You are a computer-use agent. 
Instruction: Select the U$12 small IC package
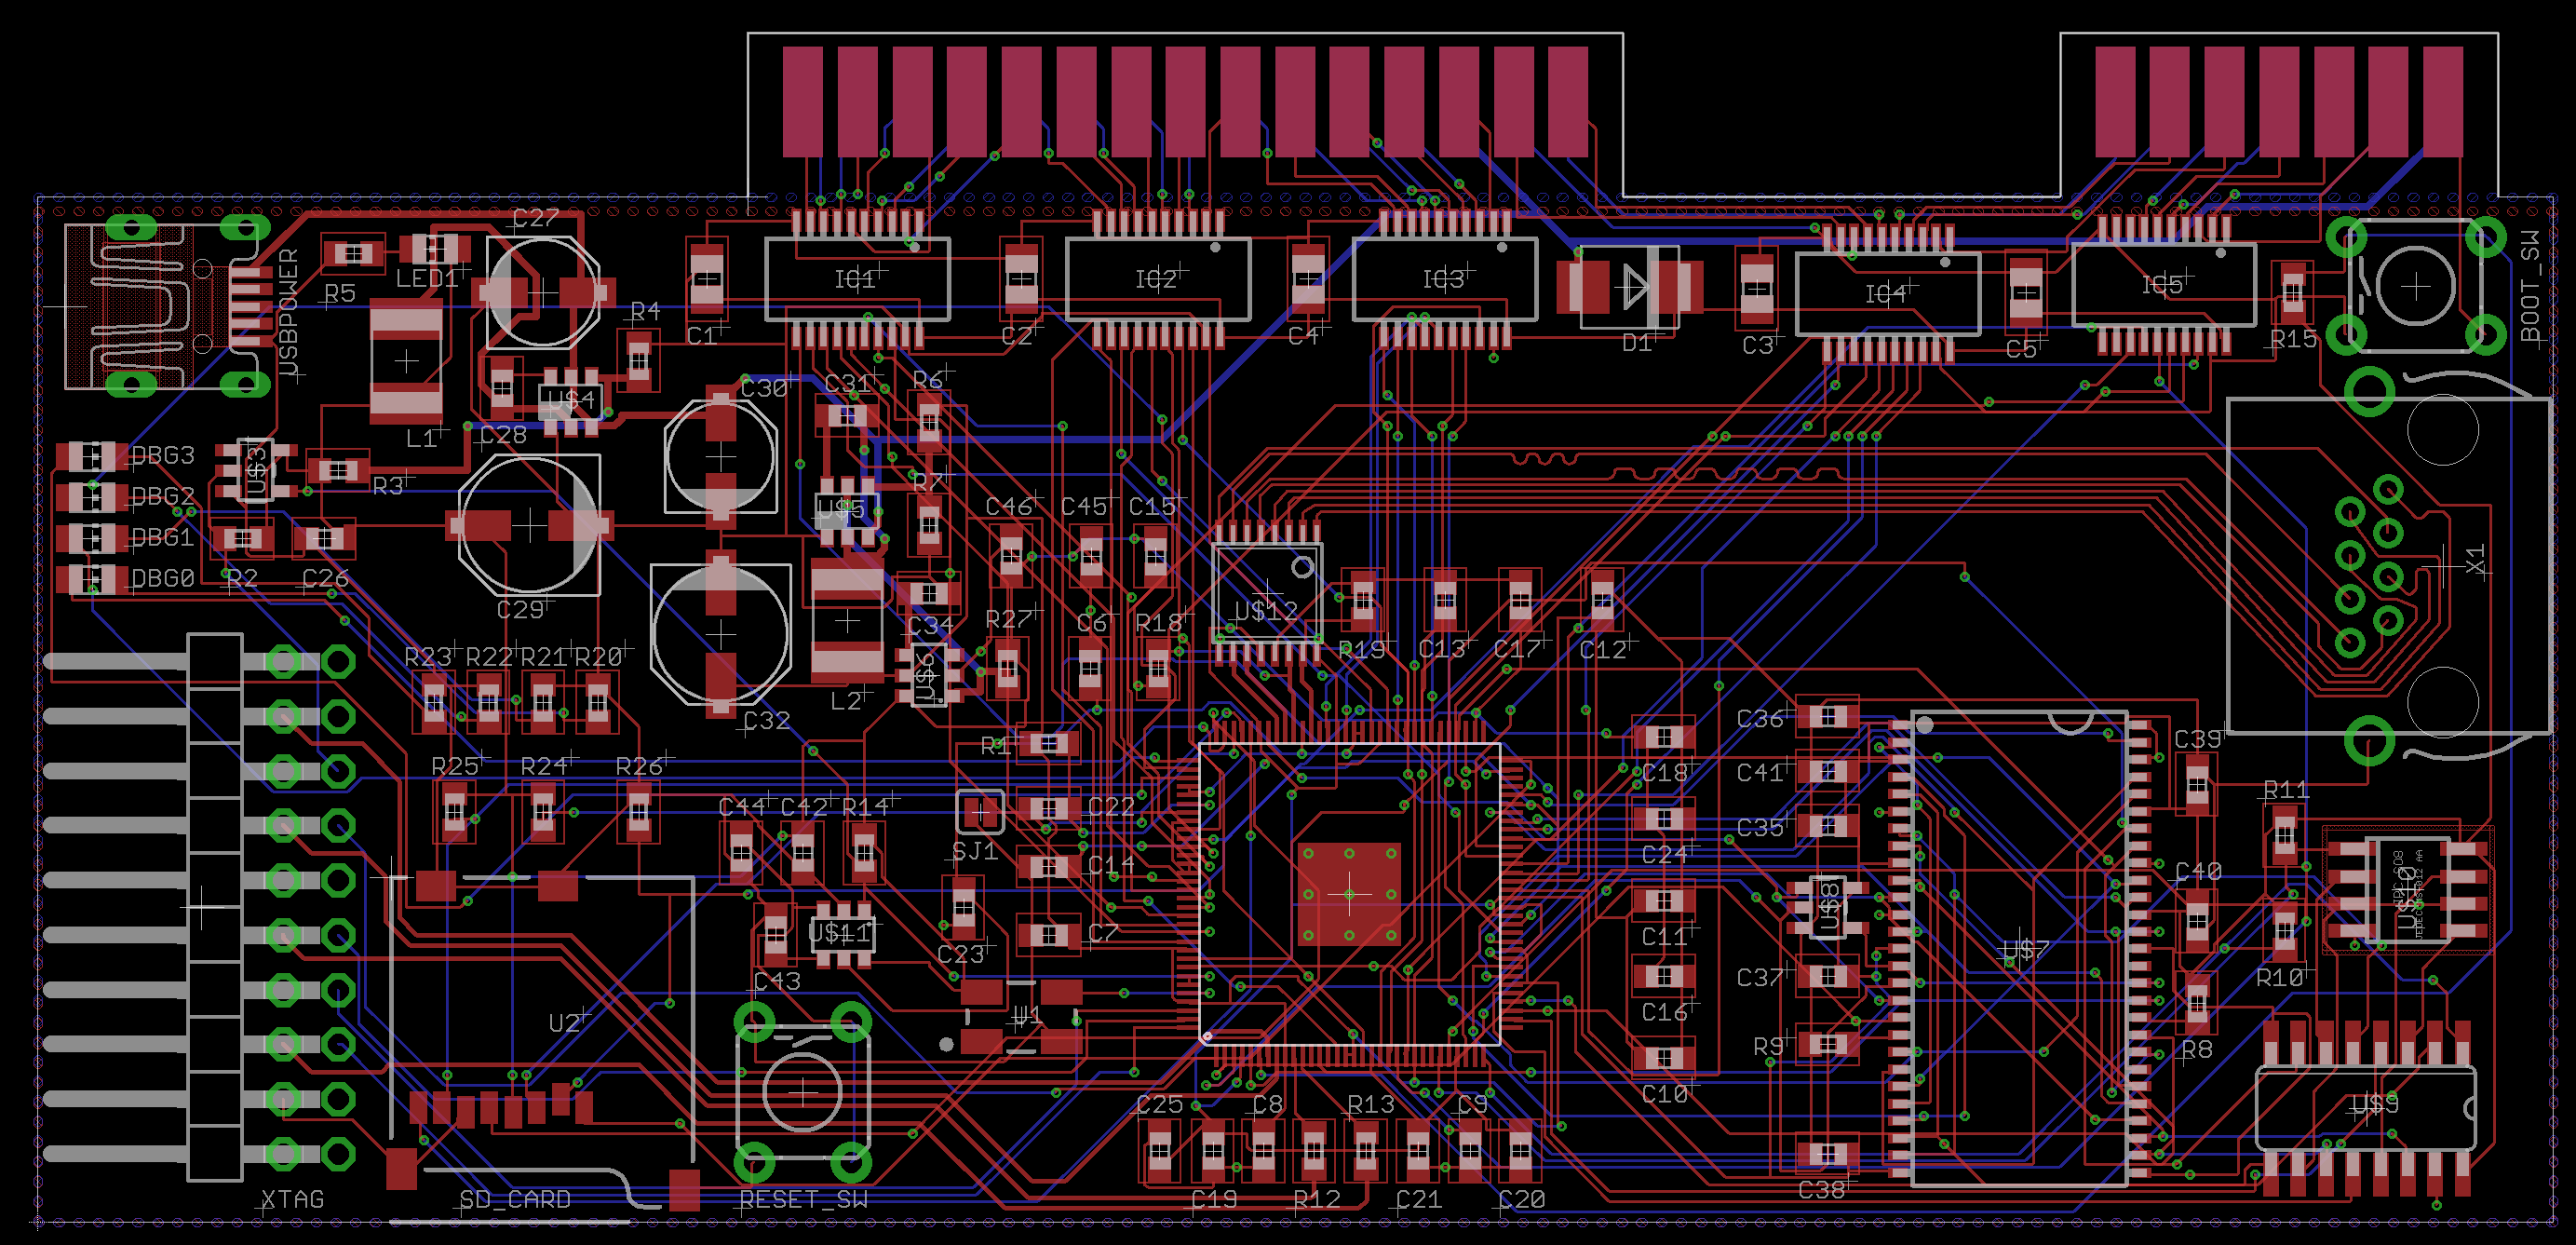1266,593
